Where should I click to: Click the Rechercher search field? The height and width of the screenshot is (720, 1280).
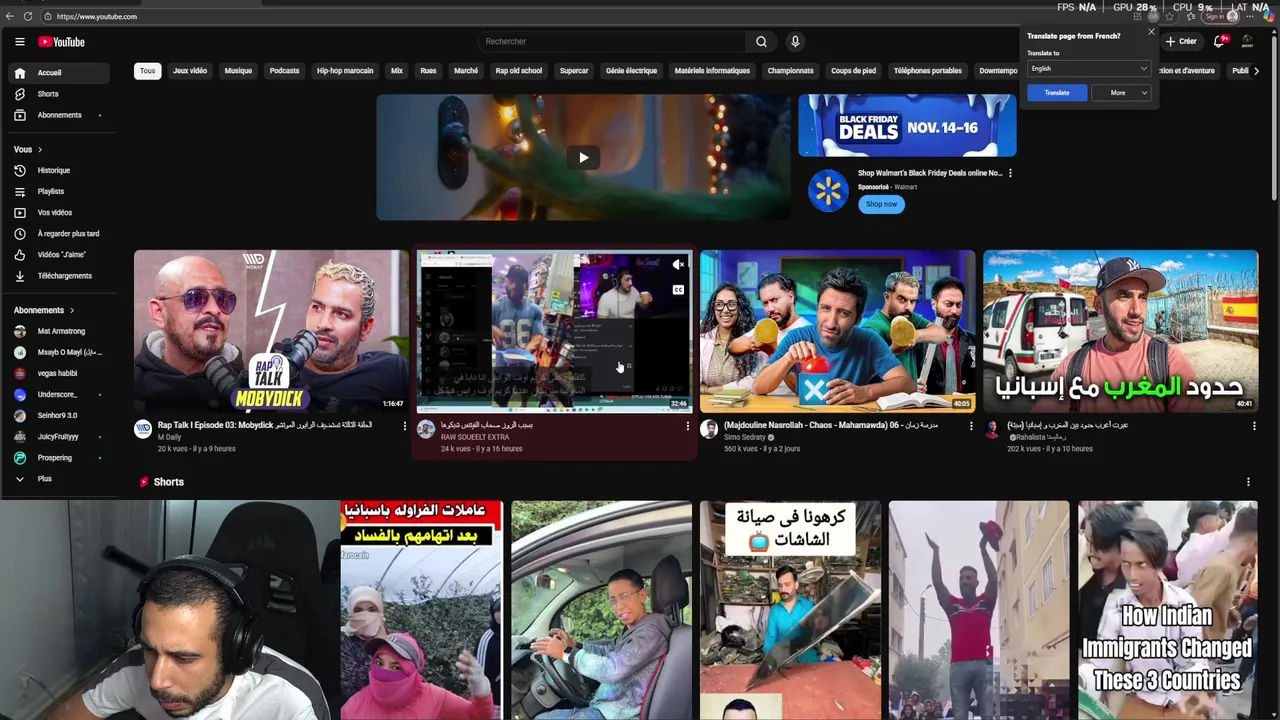click(x=611, y=42)
